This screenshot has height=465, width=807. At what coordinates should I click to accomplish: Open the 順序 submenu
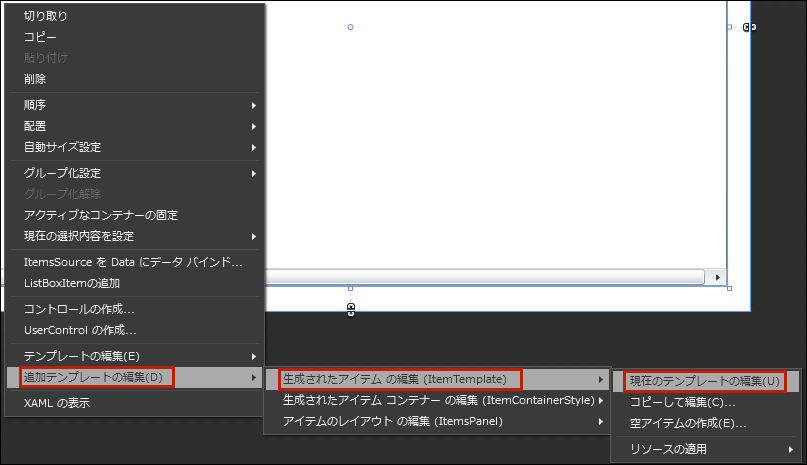click(x=135, y=105)
